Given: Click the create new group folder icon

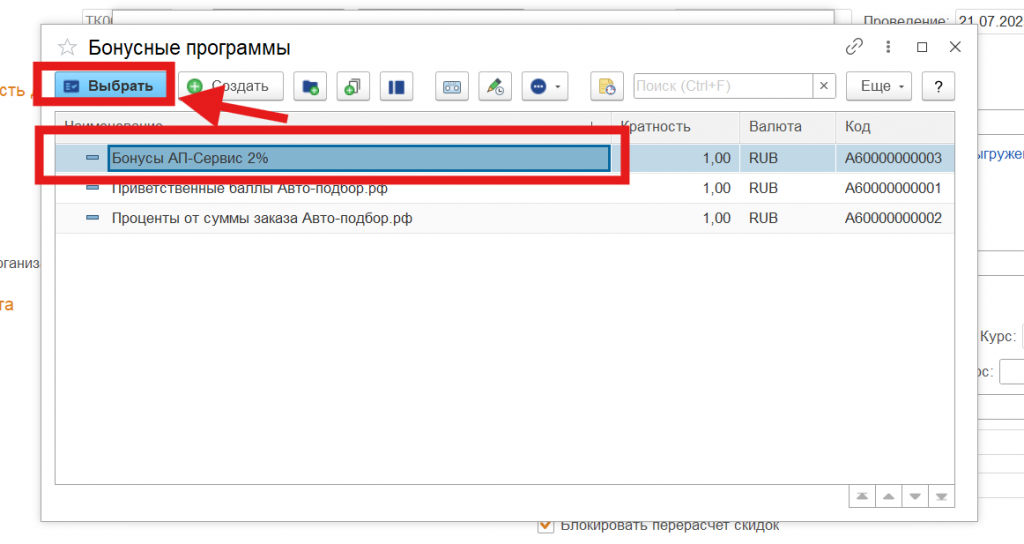Looking at the screenshot, I should [x=311, y=87].
